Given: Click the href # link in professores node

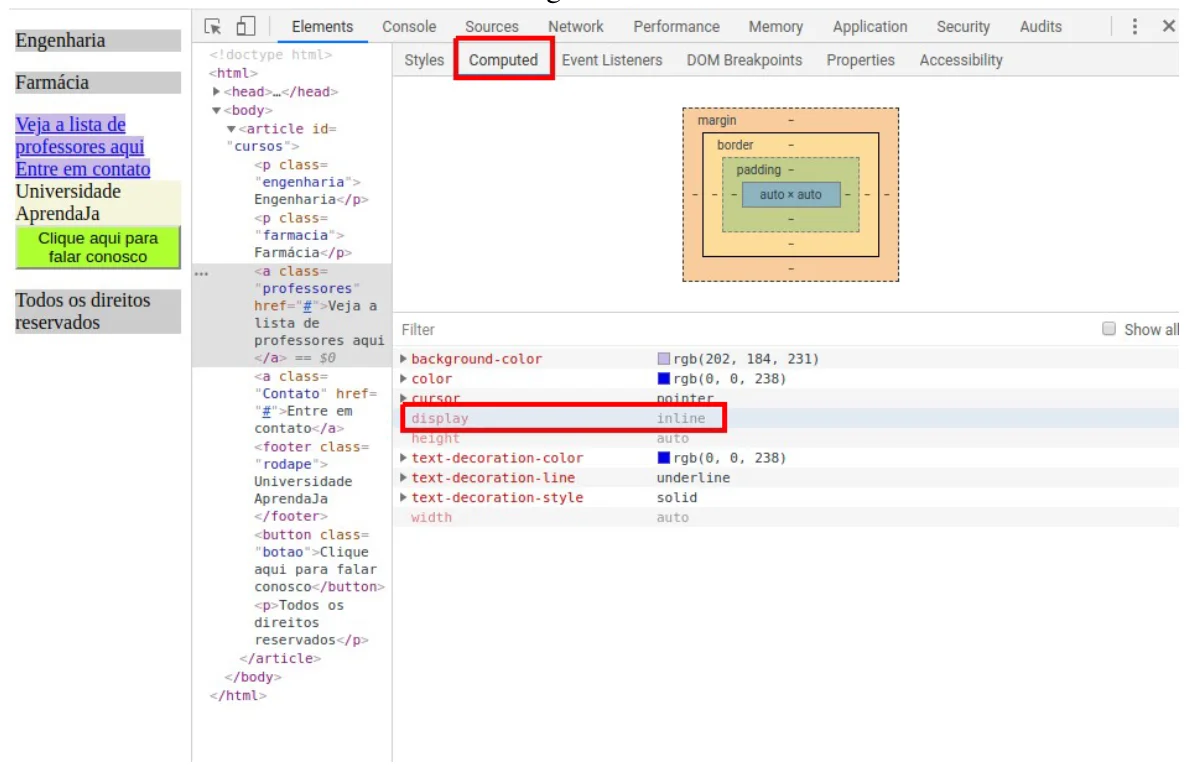Looking at the screenshot, I should pyautogui.click(x=307, y=307).
